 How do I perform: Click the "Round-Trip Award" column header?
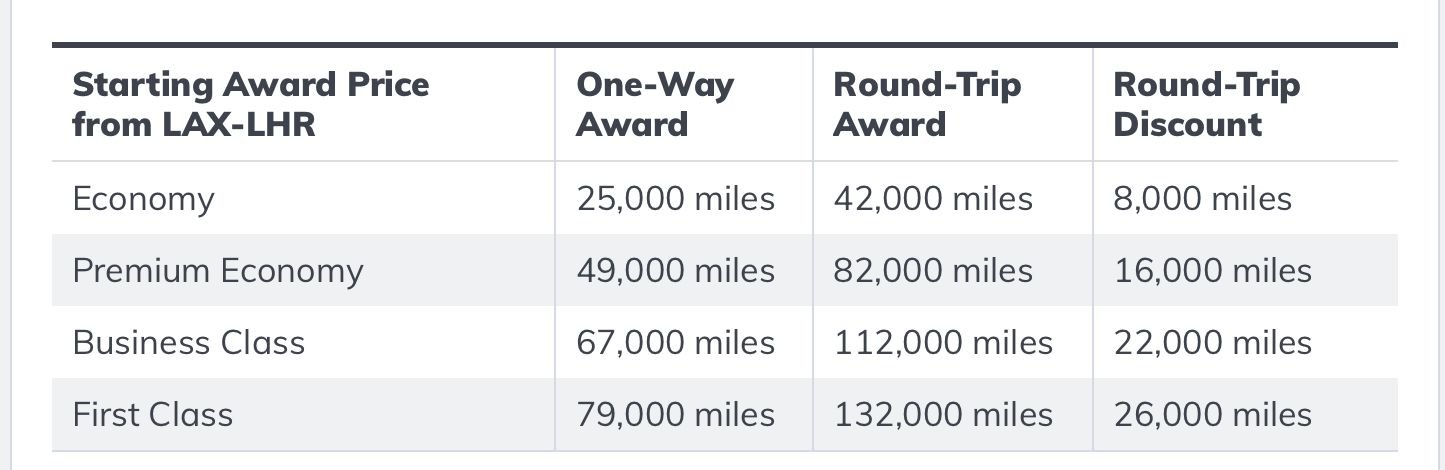pyautogui.click(x=927, y=104)
